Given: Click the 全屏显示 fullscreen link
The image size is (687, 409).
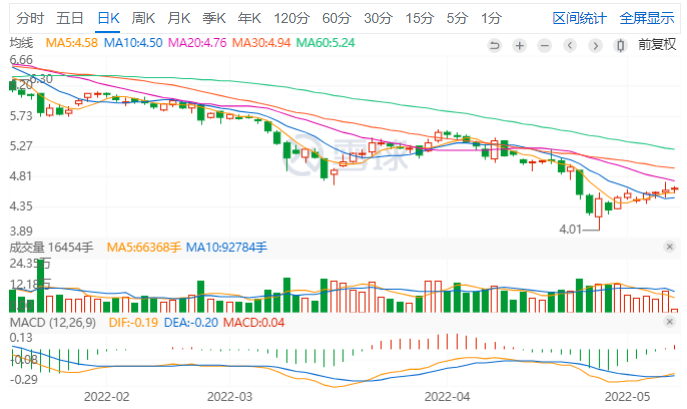Looking at the screenshot, I should click(646, 18).
